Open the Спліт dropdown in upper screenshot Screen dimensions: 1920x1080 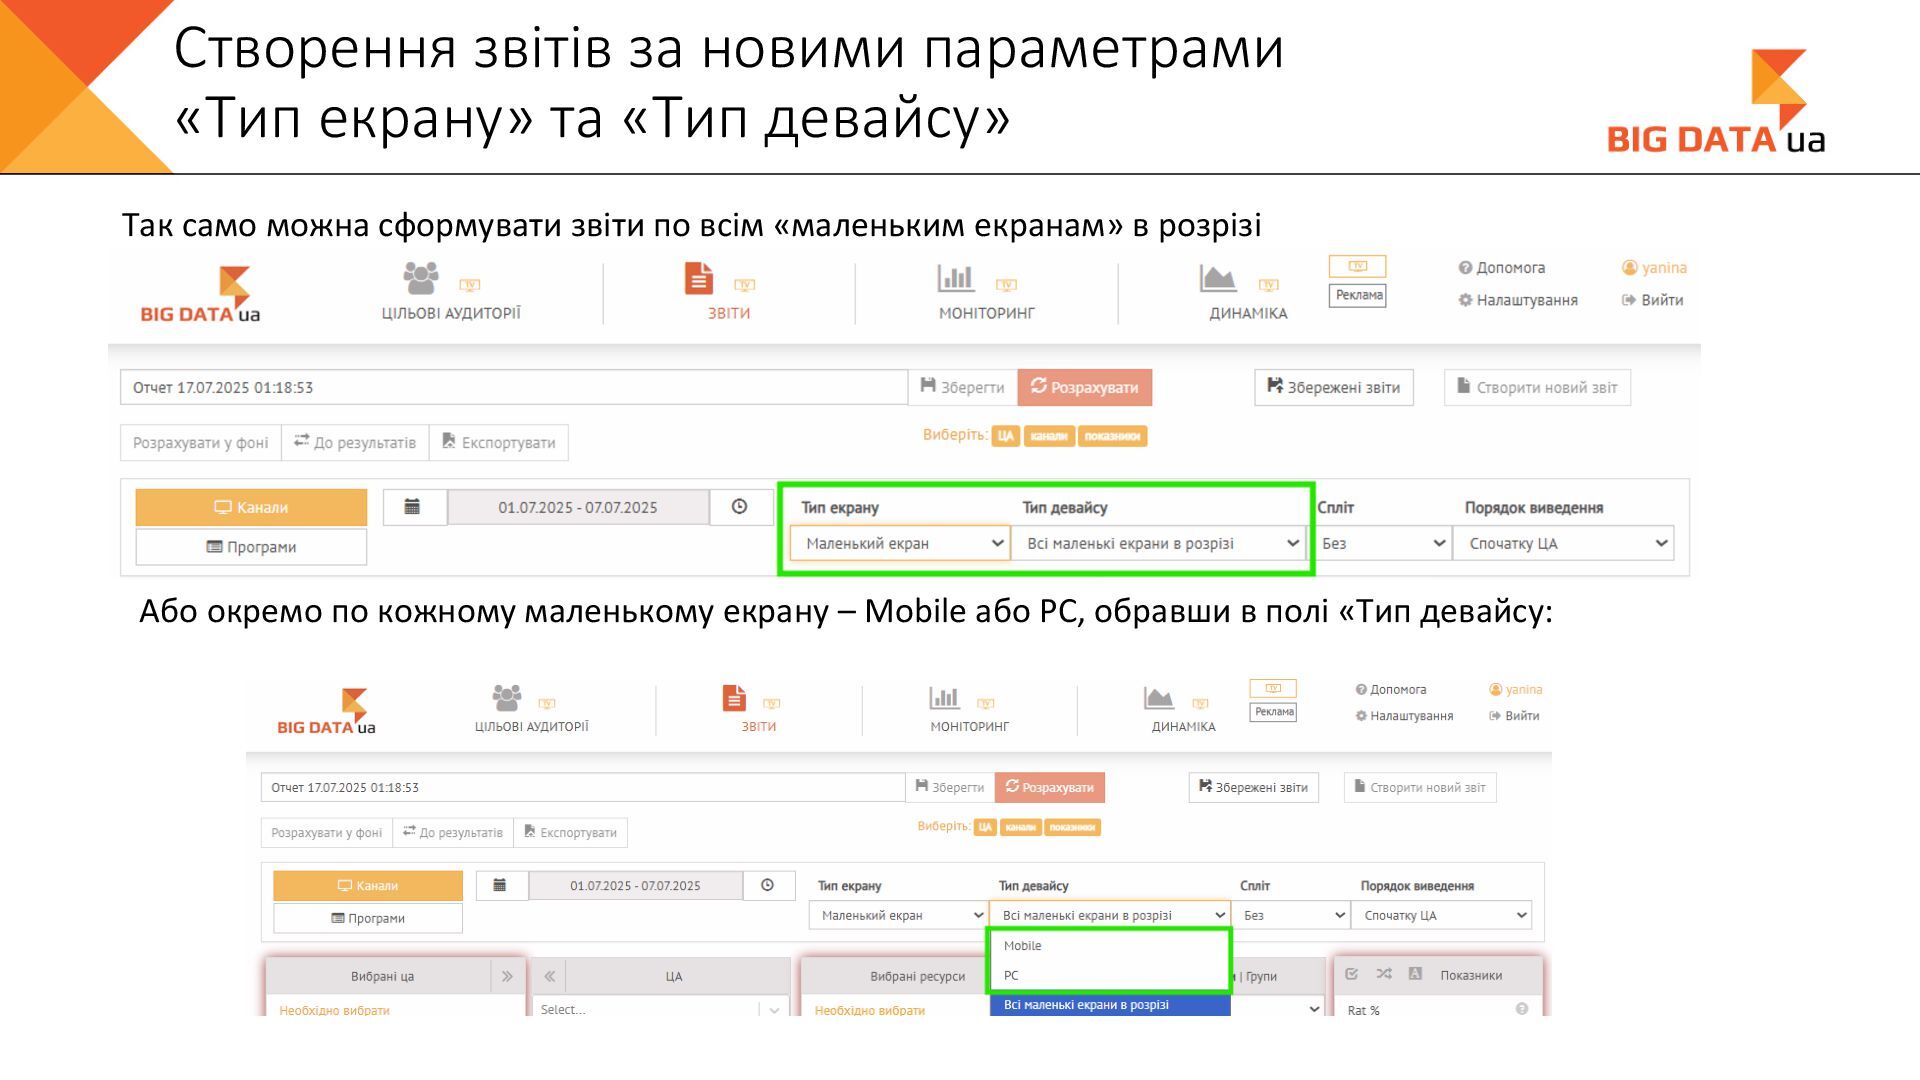(x=1383, y=543)
